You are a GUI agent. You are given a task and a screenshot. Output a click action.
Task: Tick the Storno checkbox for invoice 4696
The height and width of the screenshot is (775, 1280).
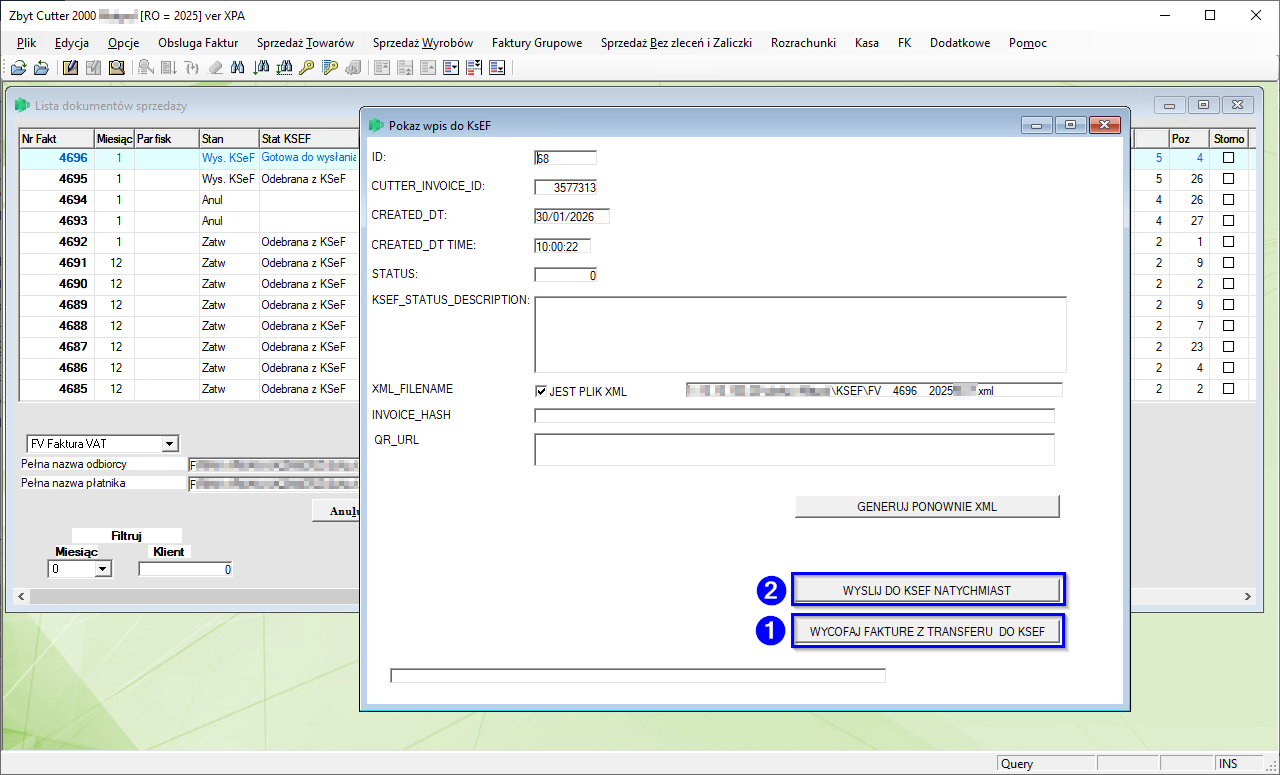click(1228, 158)
